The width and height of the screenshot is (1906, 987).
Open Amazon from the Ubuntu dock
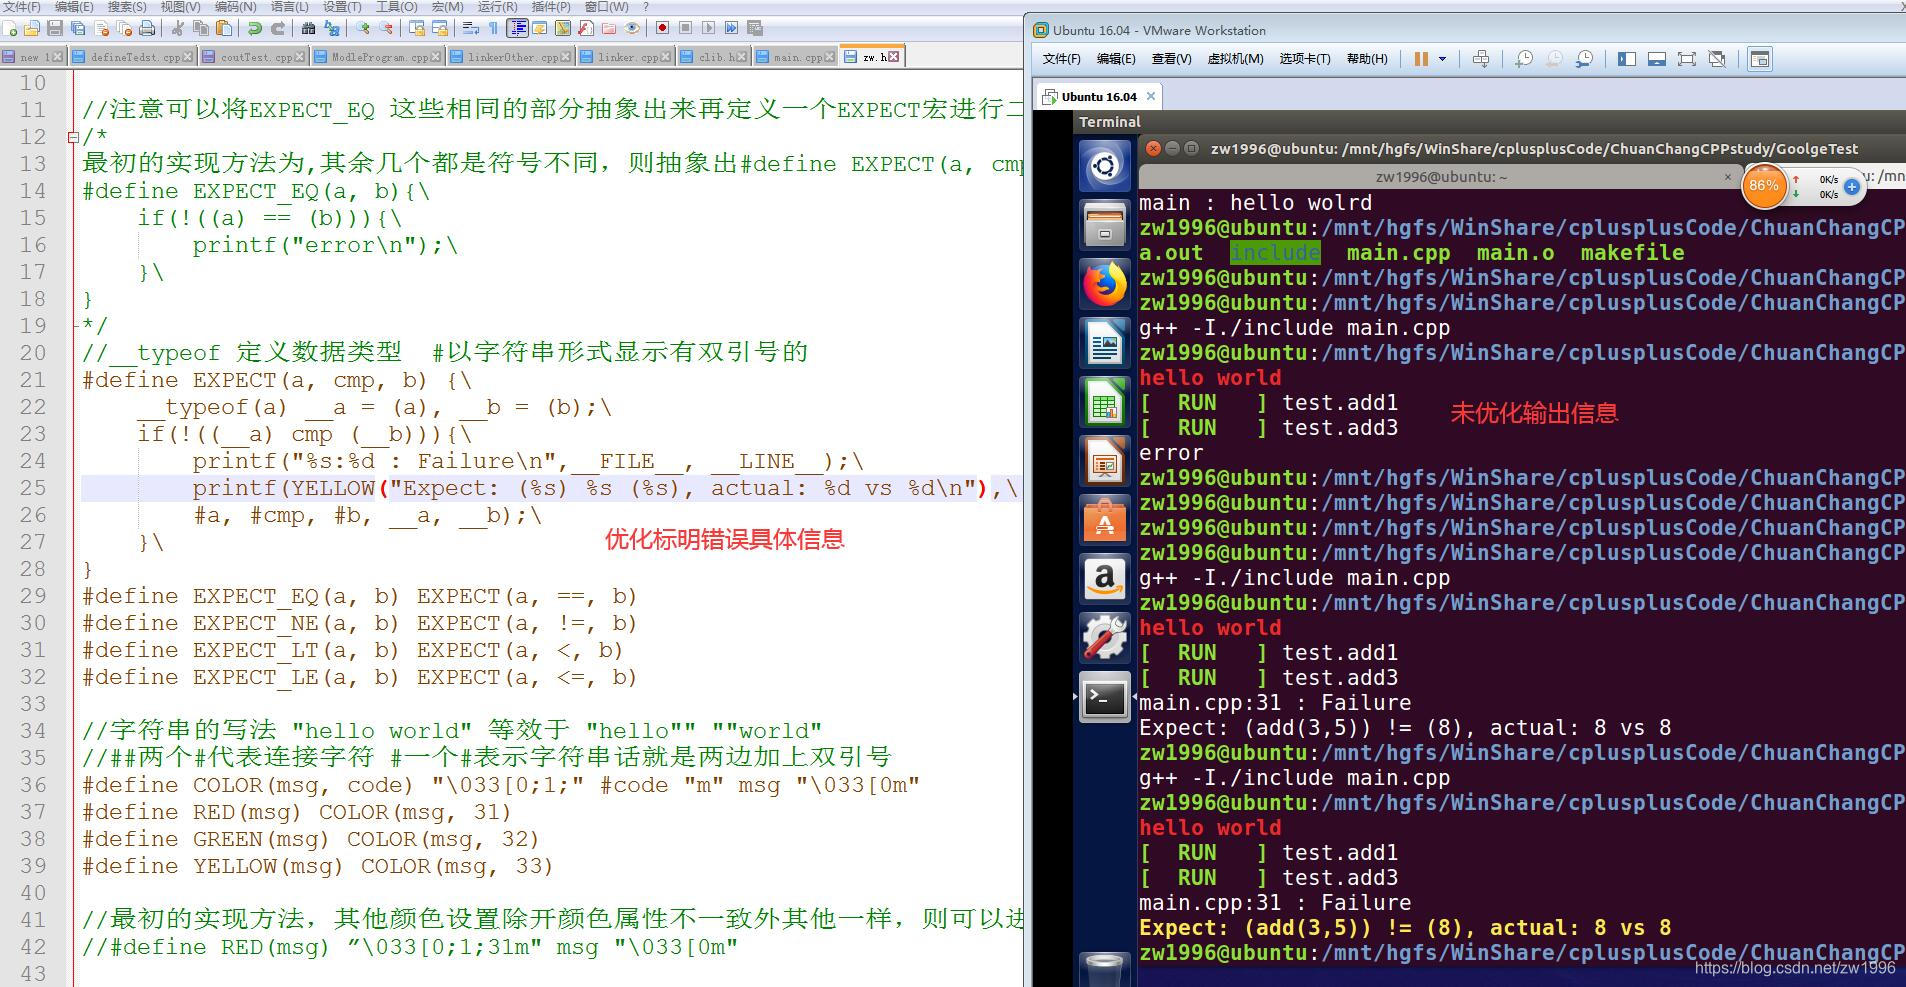1105,579
